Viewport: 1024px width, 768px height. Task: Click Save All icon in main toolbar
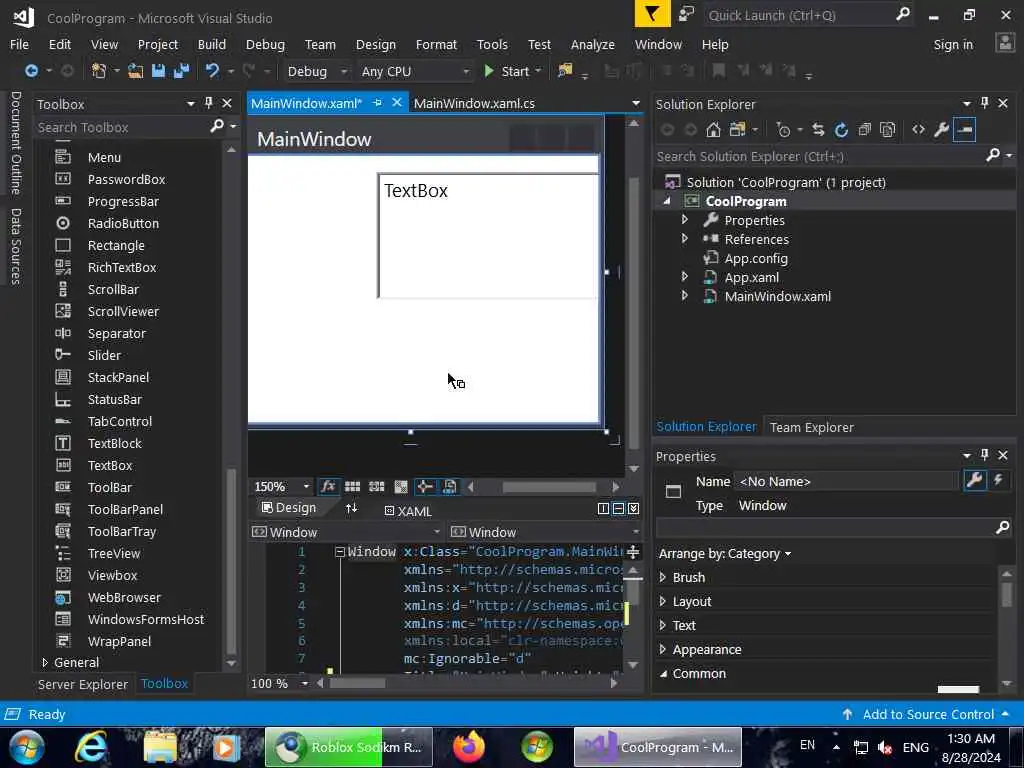click(181, 71)
